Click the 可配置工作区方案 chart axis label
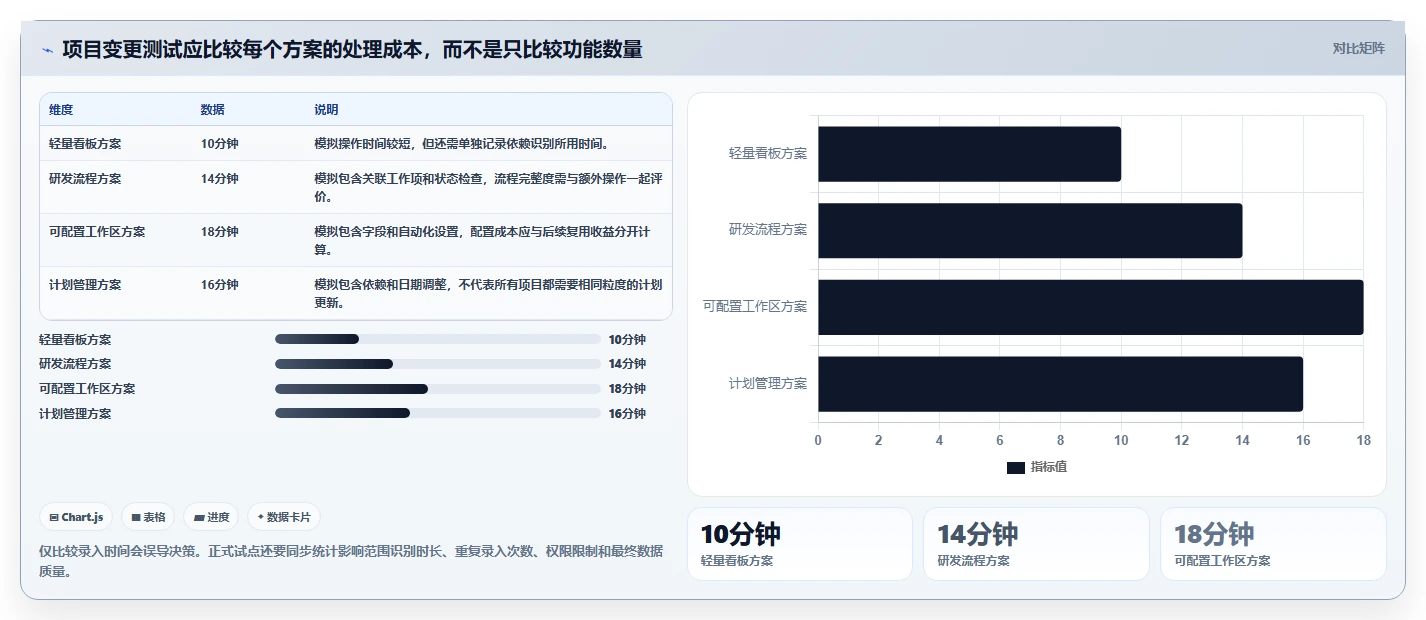This screenshot has height=620, width=1426. pyautogui.click(x=755, y=307)
